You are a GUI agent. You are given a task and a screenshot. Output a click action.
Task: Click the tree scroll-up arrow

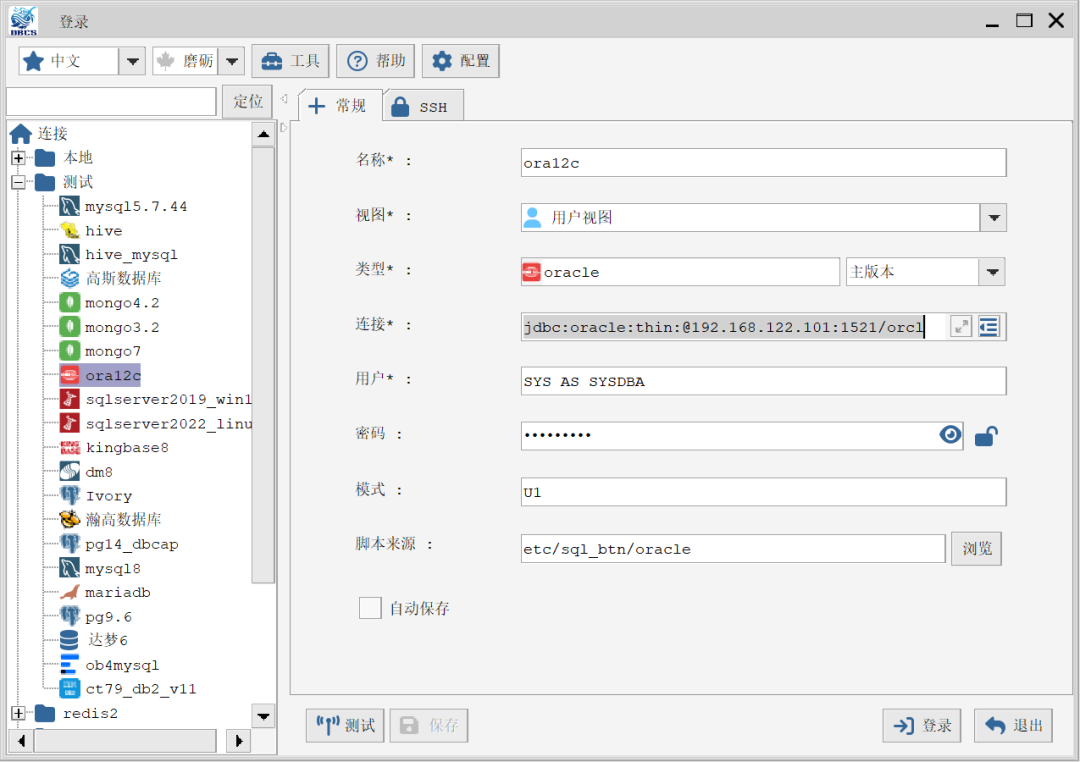point(263,134)
